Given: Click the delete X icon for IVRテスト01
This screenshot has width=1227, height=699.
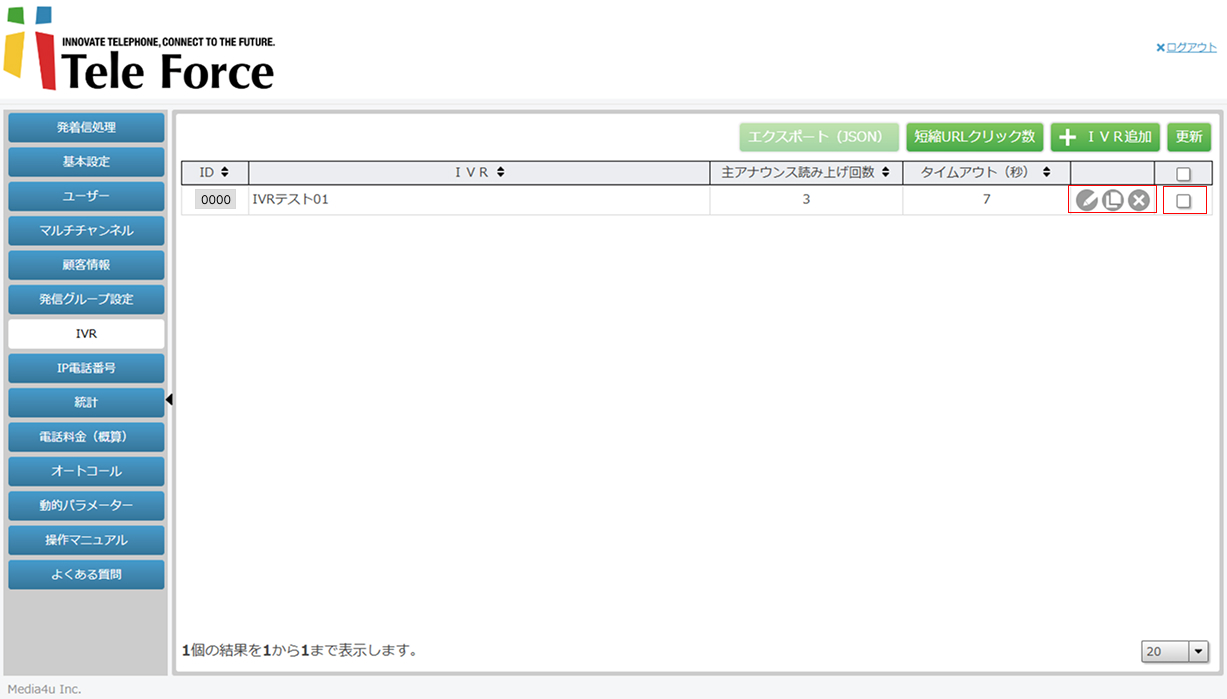Looking at the screenshot, I should (x=1138, y=200).
